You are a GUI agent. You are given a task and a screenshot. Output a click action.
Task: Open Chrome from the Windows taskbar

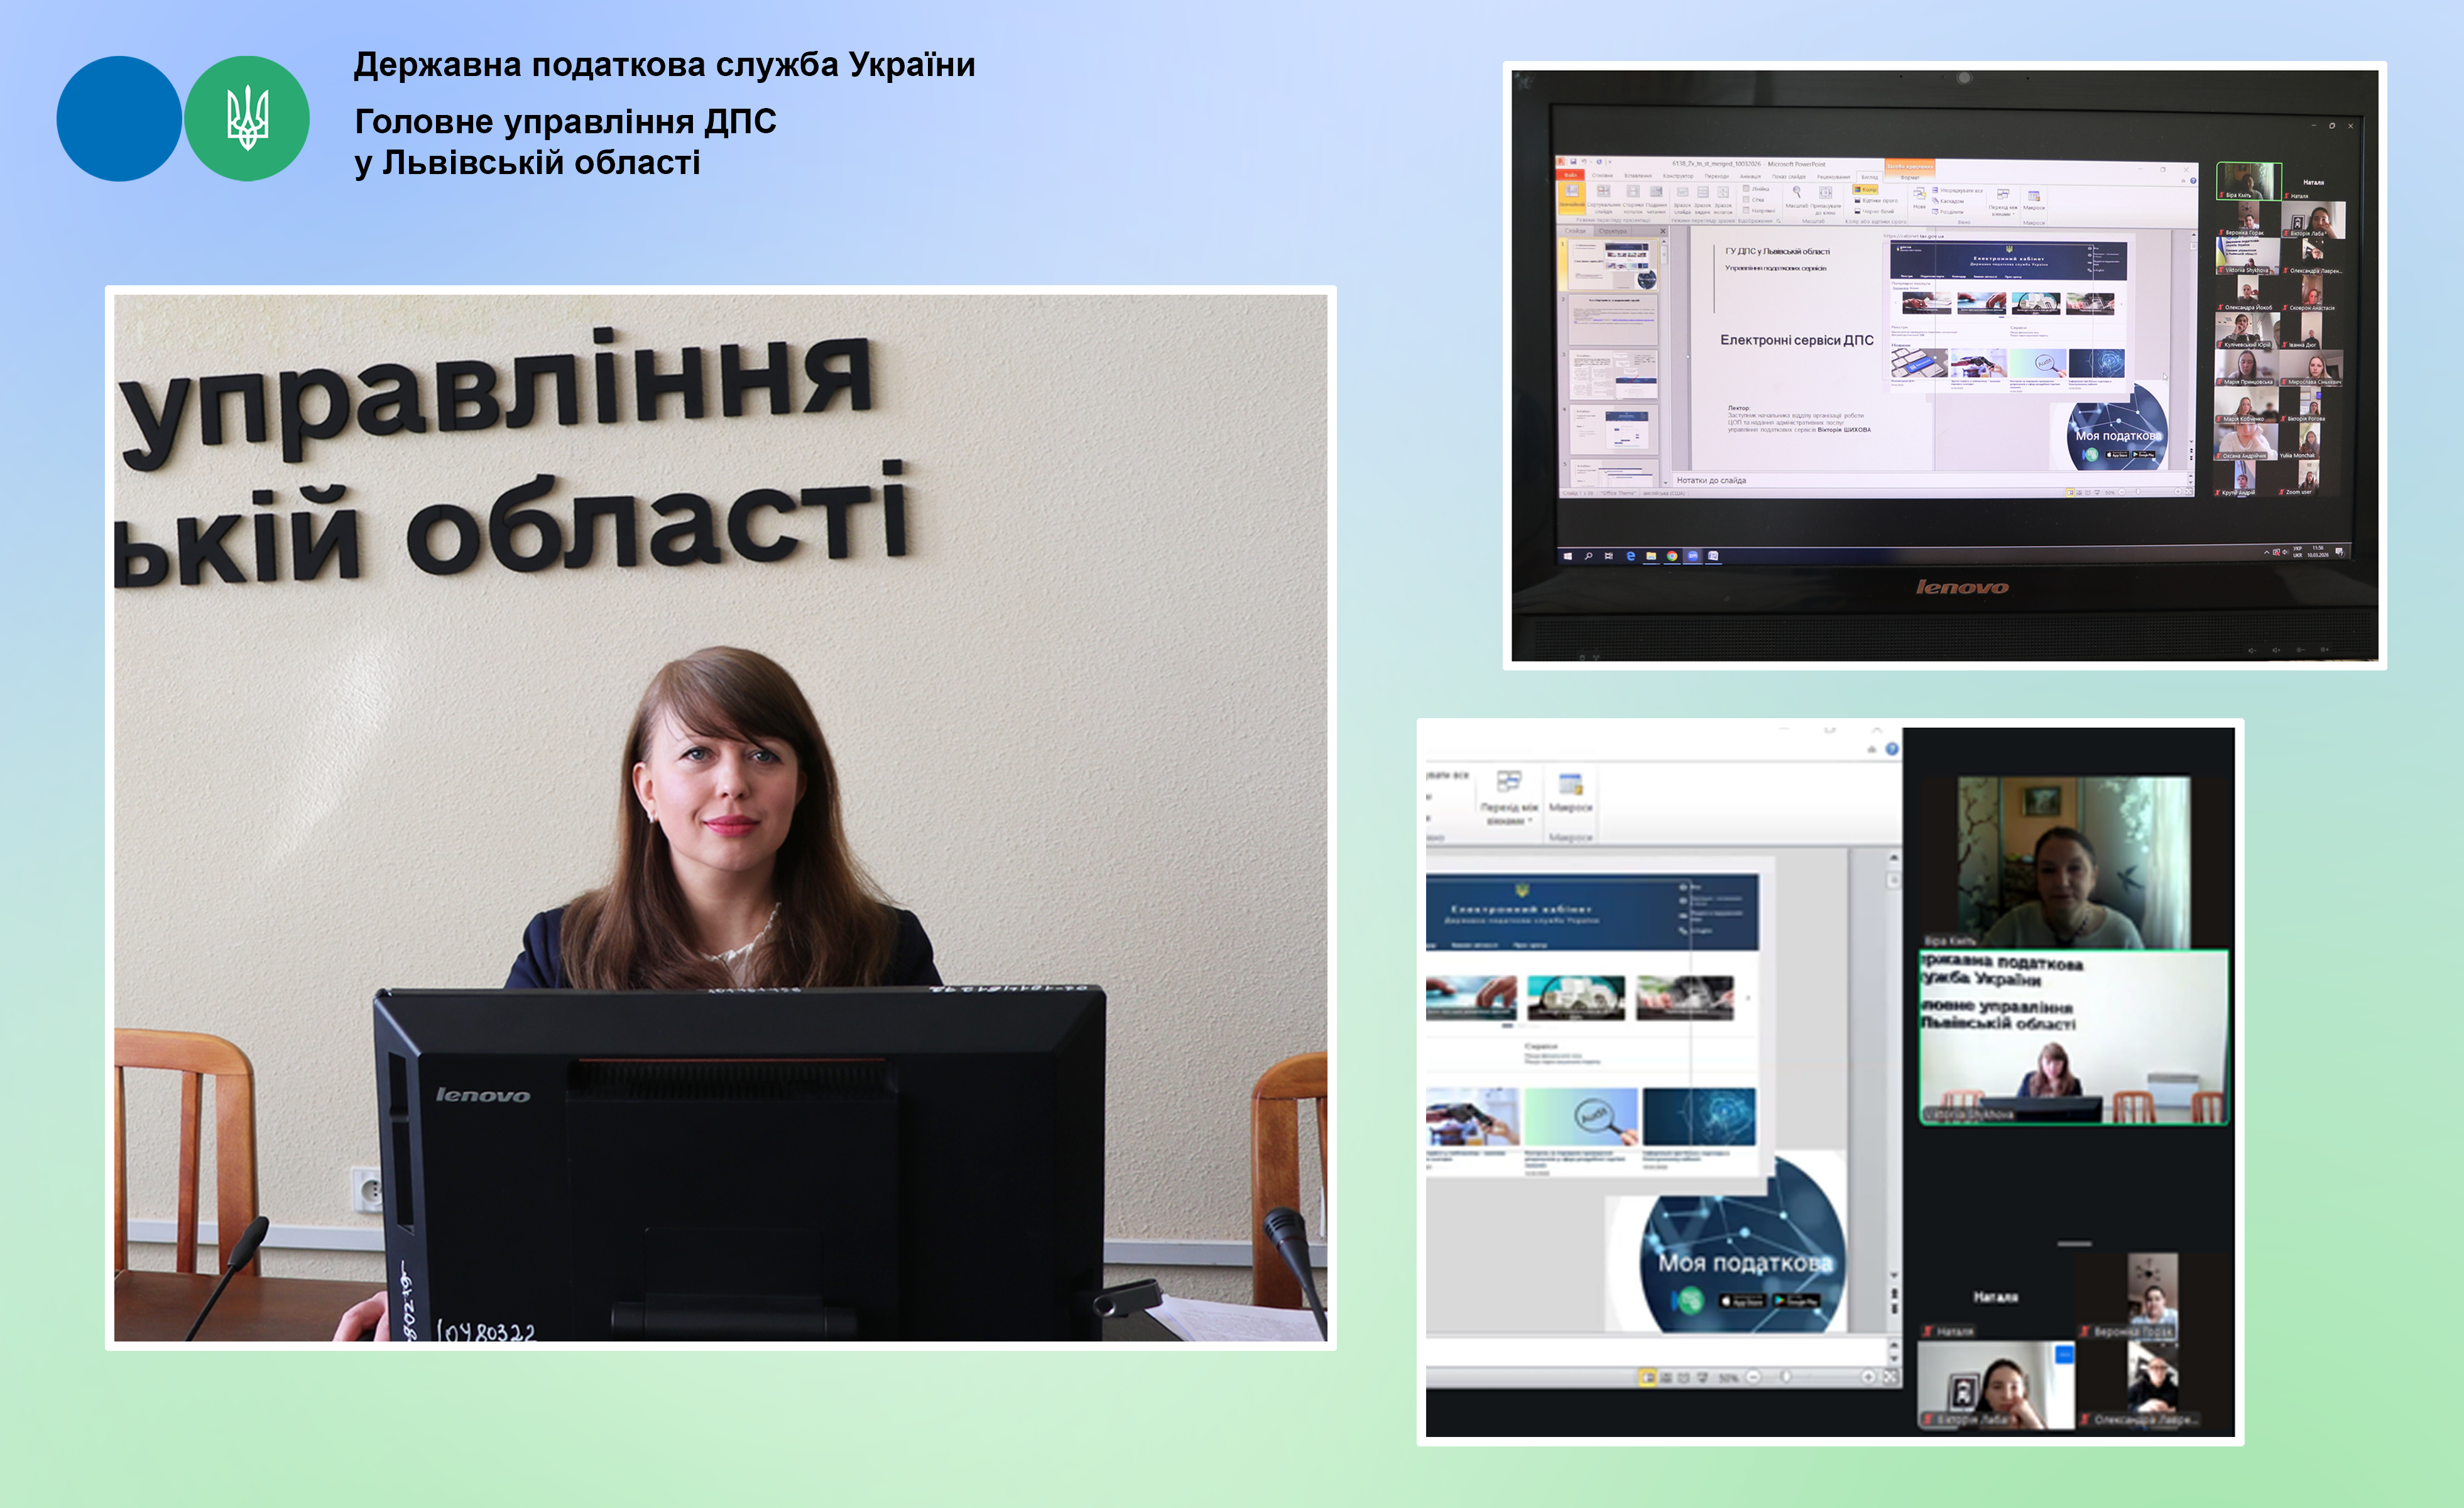[x=1672, y=556]
